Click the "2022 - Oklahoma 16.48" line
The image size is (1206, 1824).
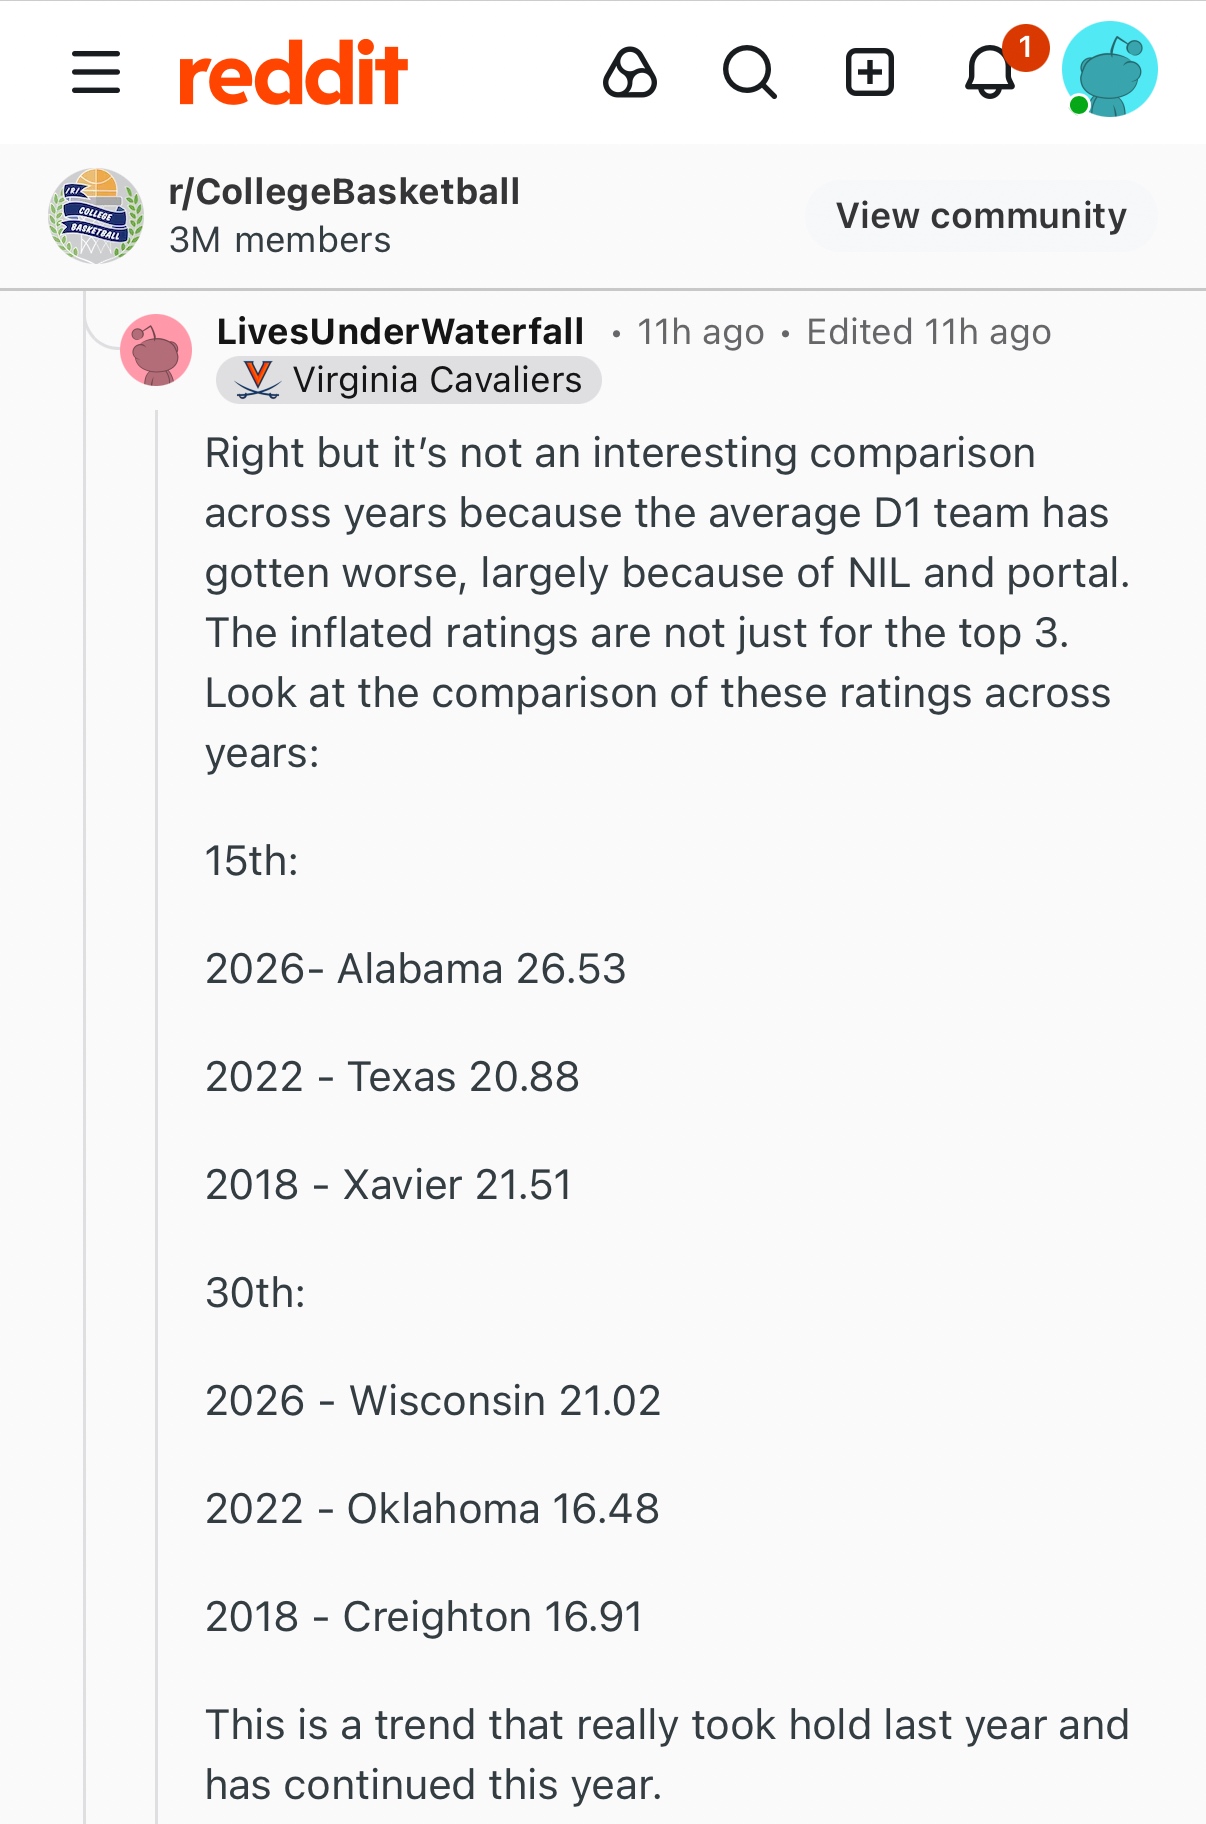tap(432, 1509)
